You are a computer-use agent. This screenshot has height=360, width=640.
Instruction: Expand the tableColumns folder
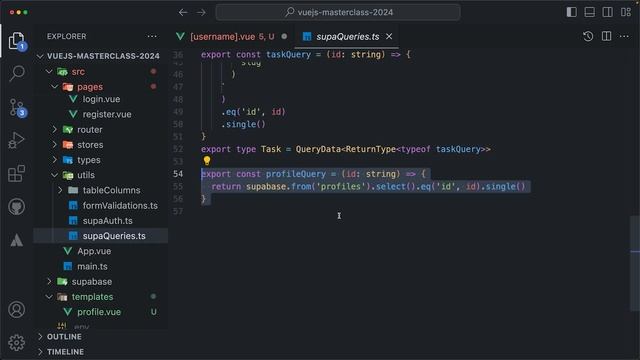pos(60,190)
